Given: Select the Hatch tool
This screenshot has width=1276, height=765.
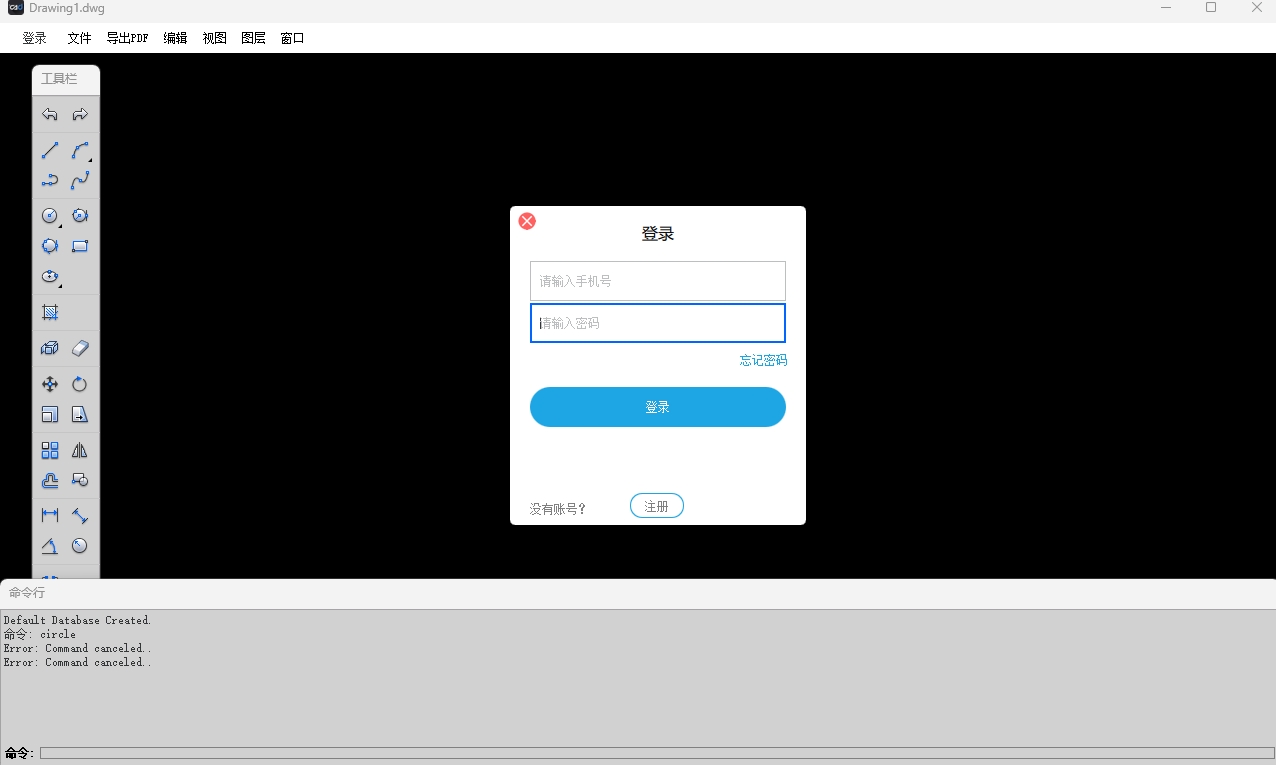Looking at the screenshot, I should [x=49, y=312].
